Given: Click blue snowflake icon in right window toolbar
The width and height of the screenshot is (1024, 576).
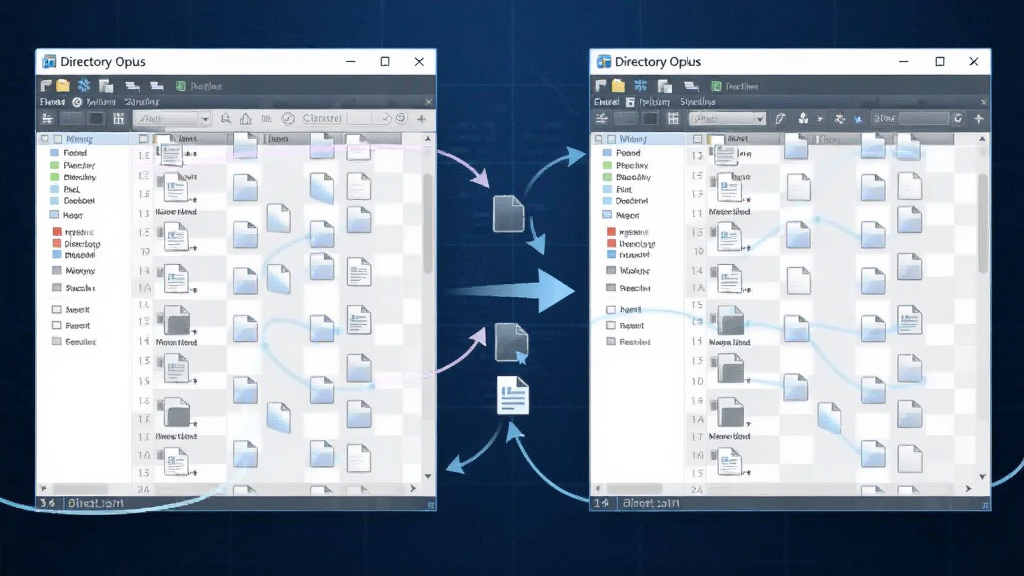Looking at the screenshot, I should pyautogui.click(x=640, y=86).
